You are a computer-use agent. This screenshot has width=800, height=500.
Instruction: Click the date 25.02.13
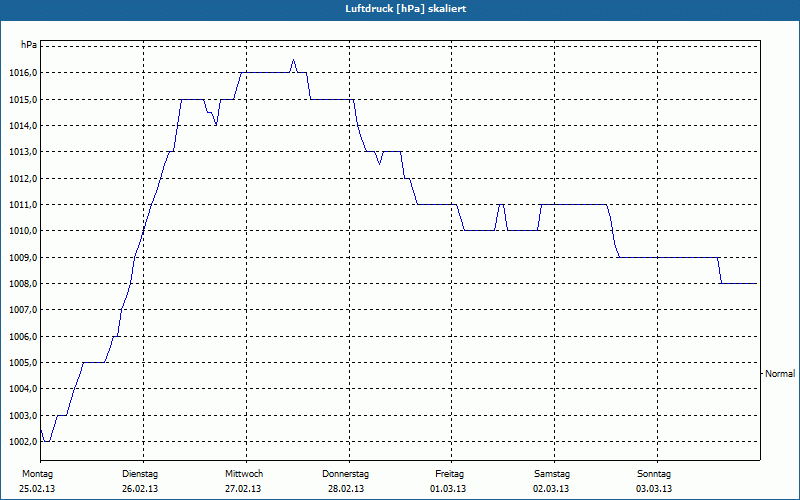[37, 489]
